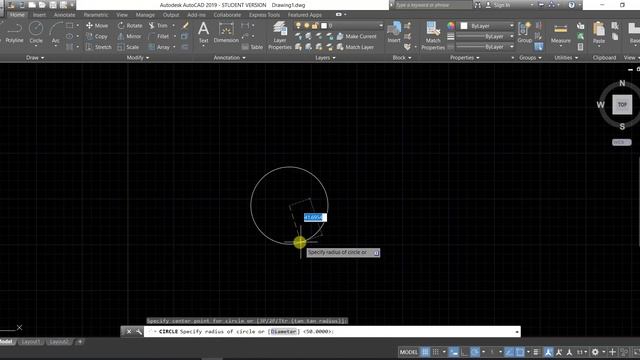Screen dimensions: 640x360
Task: Open the workspace switching gear icon
Action: (595, 352)
